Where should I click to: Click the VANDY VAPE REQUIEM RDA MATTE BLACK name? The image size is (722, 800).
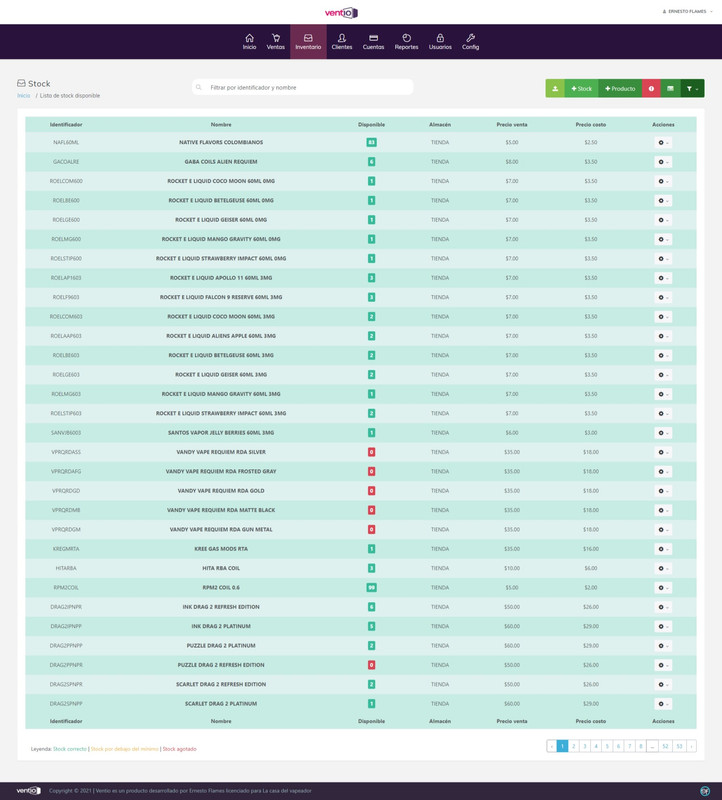pos(221,510)
